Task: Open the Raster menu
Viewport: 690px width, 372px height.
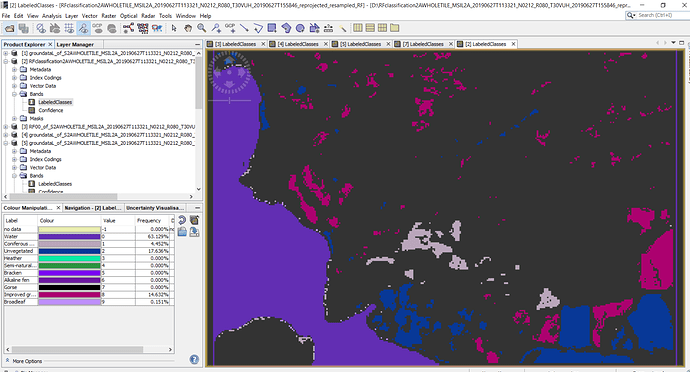Action: coord(109,15)
